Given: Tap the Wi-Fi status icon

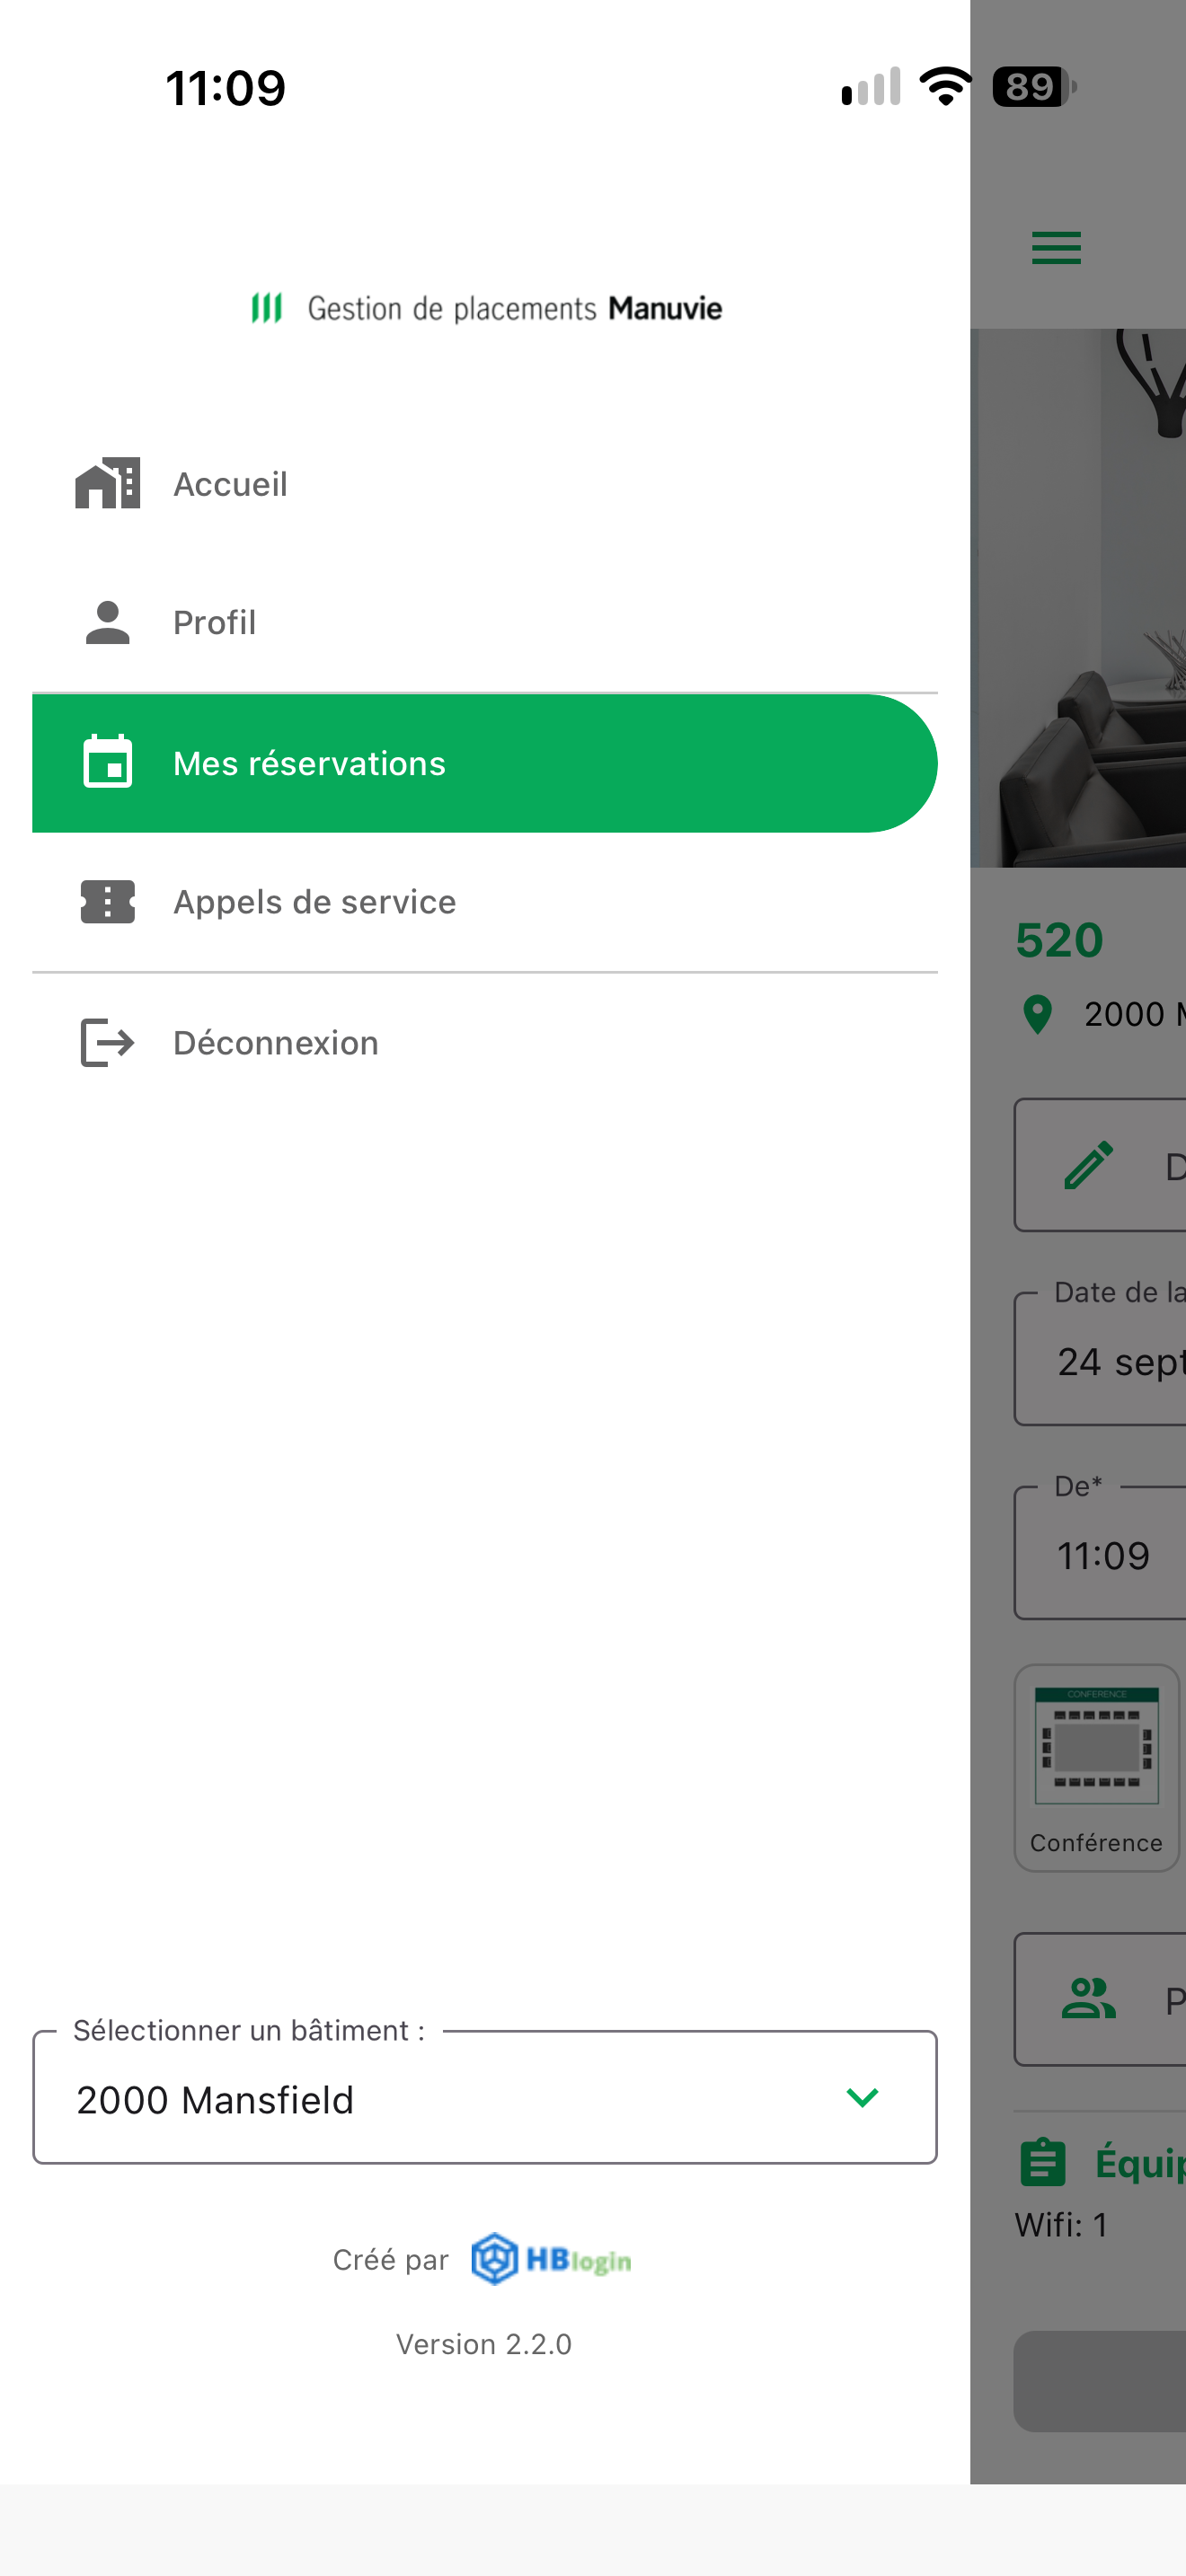Looking at the screenshot, I should [945, 86].
